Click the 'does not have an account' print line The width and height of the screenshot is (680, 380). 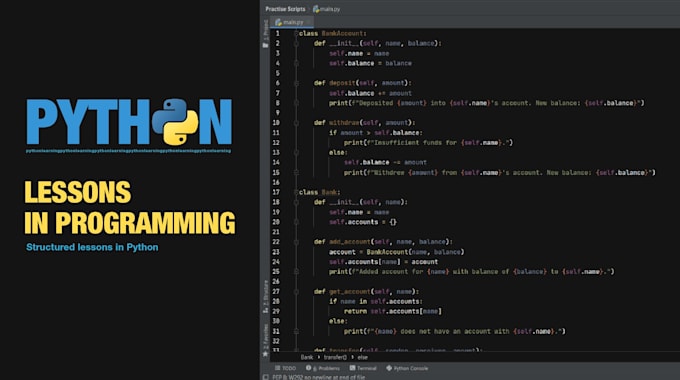[455, 331]
